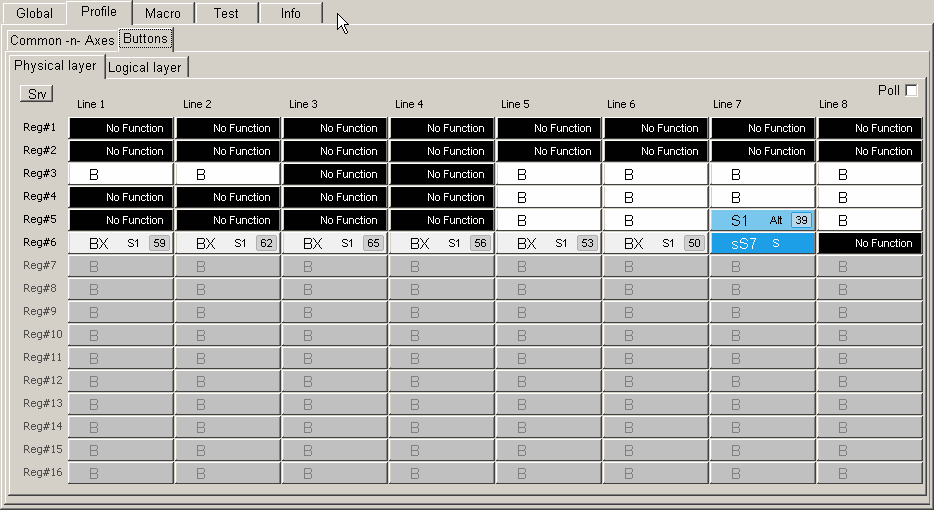Screen dimensions: 934x510
Task: Click Reg#6 Line 8 No Function cell
Action: click(x=870, y=243)
